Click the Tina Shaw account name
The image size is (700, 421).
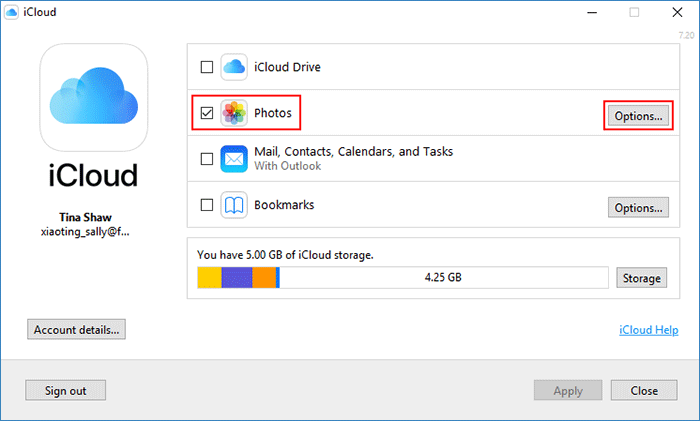coord(85,217)
